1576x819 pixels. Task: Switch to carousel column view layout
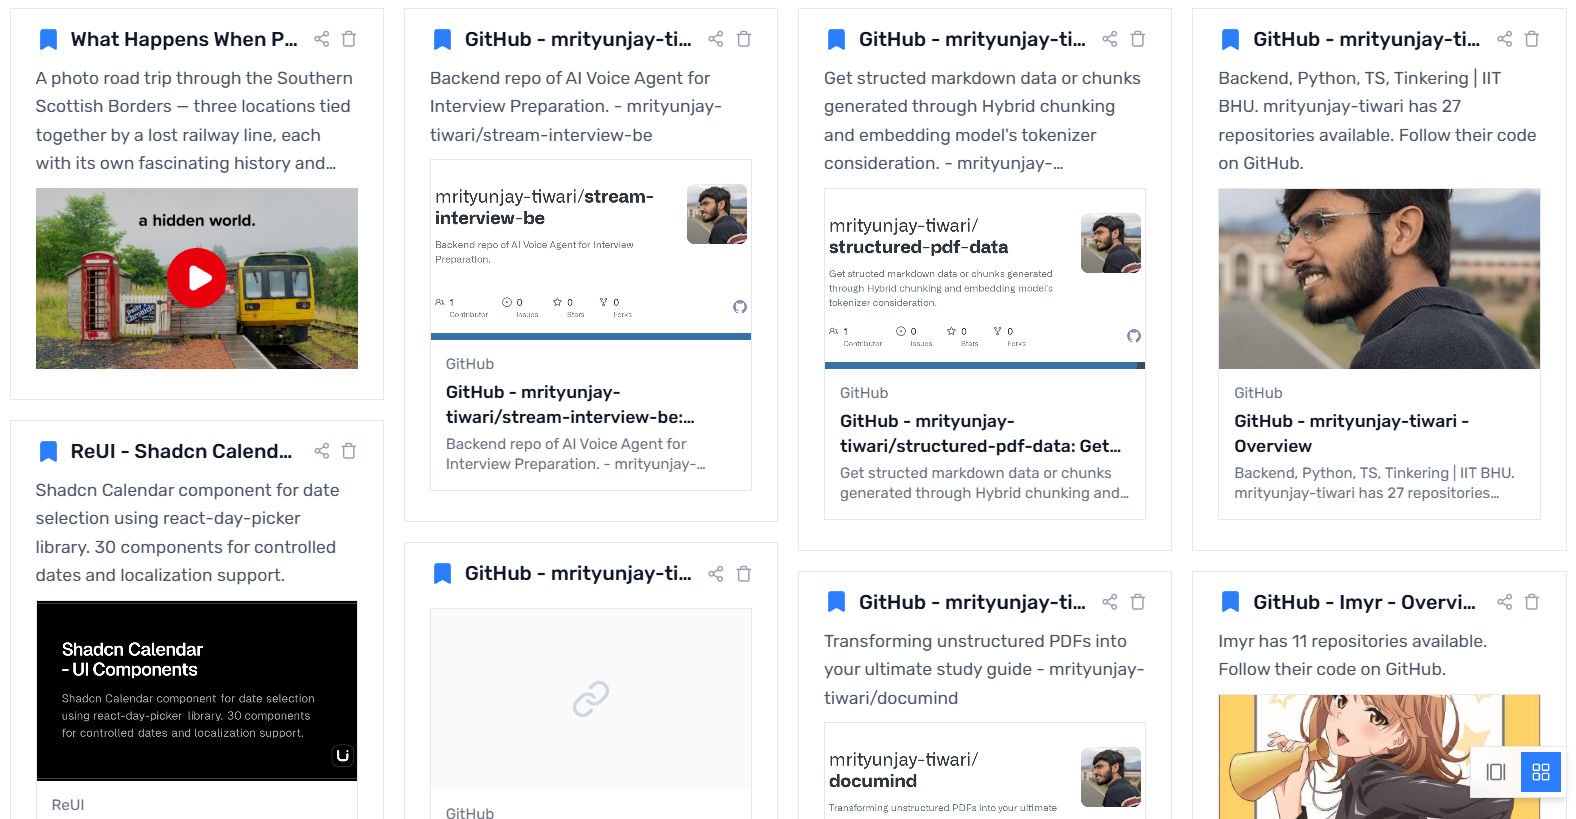pos(1496,772)
